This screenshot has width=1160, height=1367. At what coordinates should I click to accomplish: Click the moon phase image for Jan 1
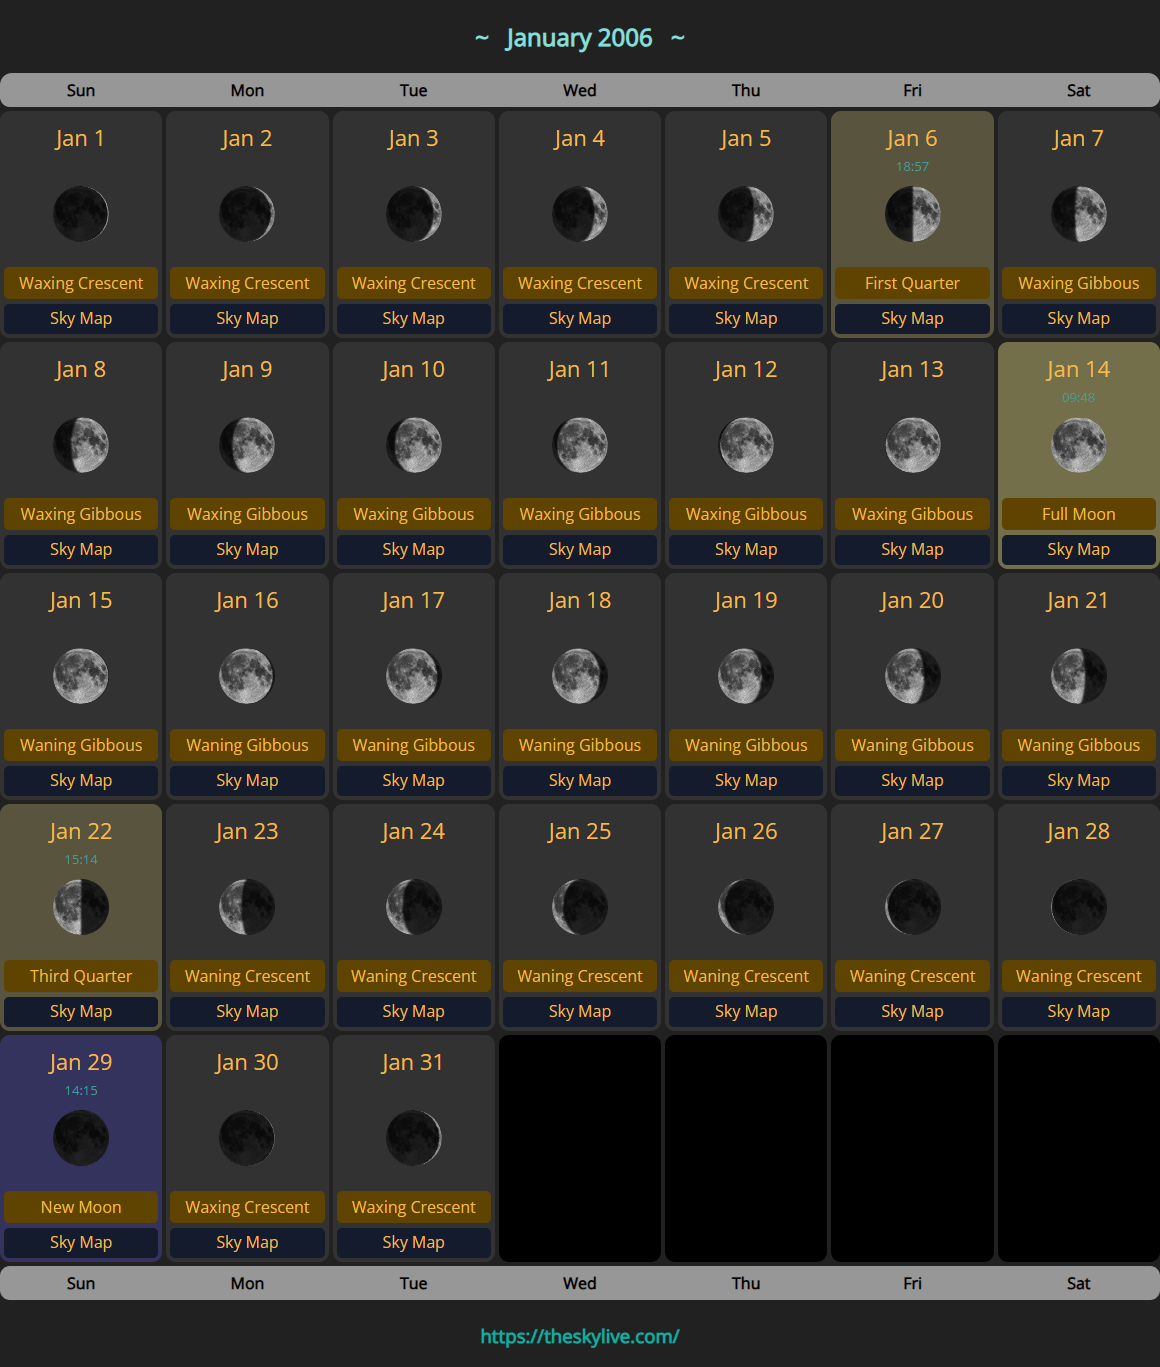[x=81, y=214]
